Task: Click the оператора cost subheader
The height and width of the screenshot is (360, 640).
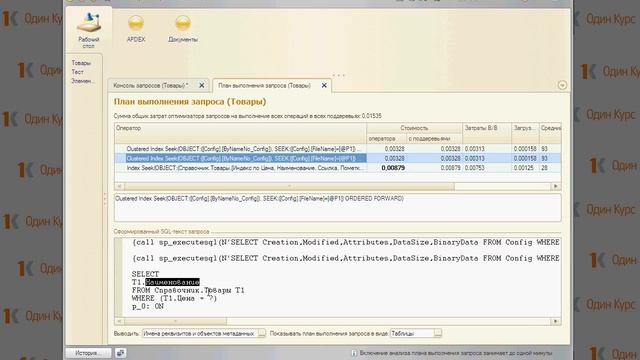Action: 387,138
